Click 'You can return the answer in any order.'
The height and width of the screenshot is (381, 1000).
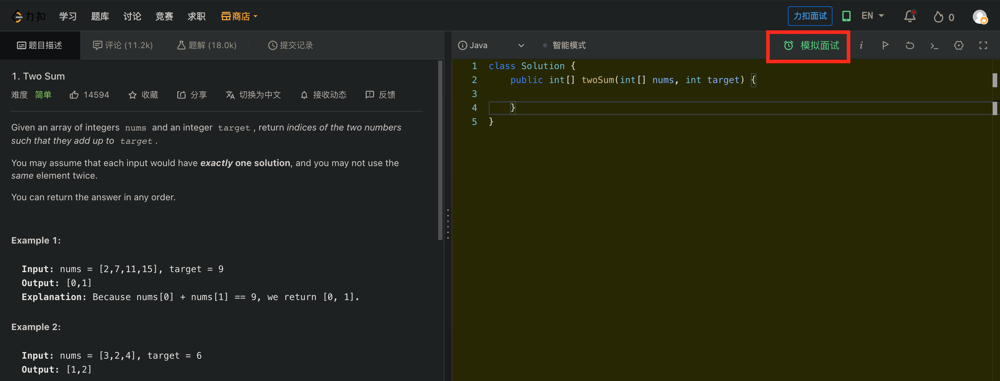click(x=93, y=197)
